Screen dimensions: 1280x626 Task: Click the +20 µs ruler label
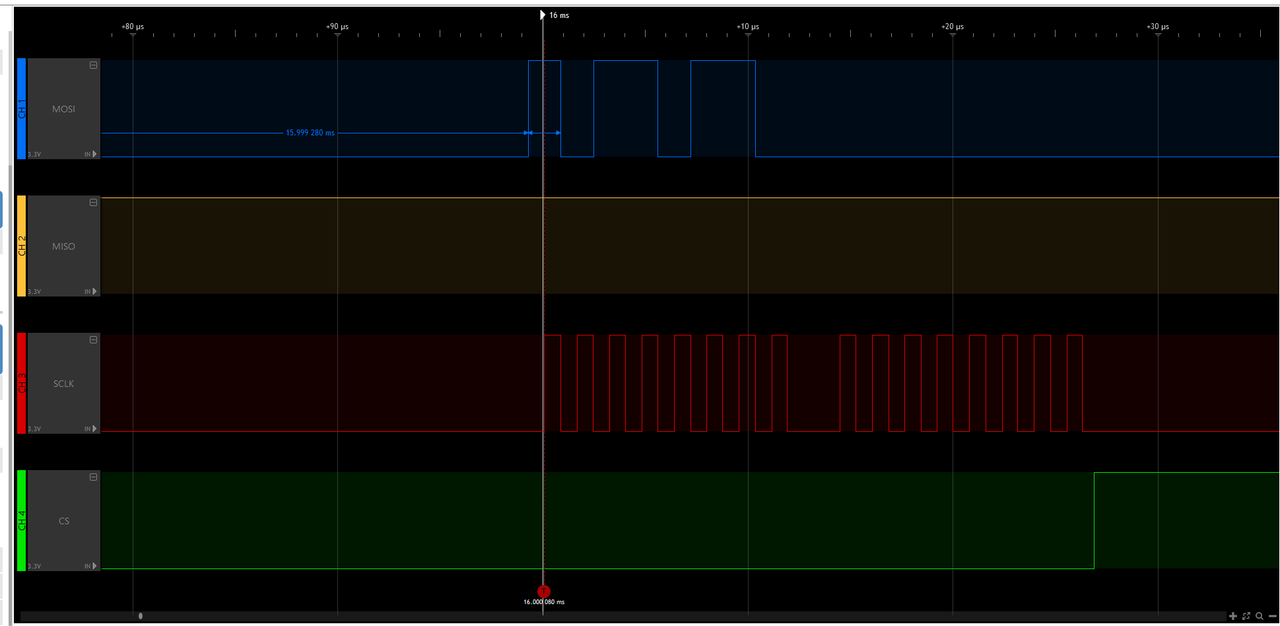coord(952,27)
